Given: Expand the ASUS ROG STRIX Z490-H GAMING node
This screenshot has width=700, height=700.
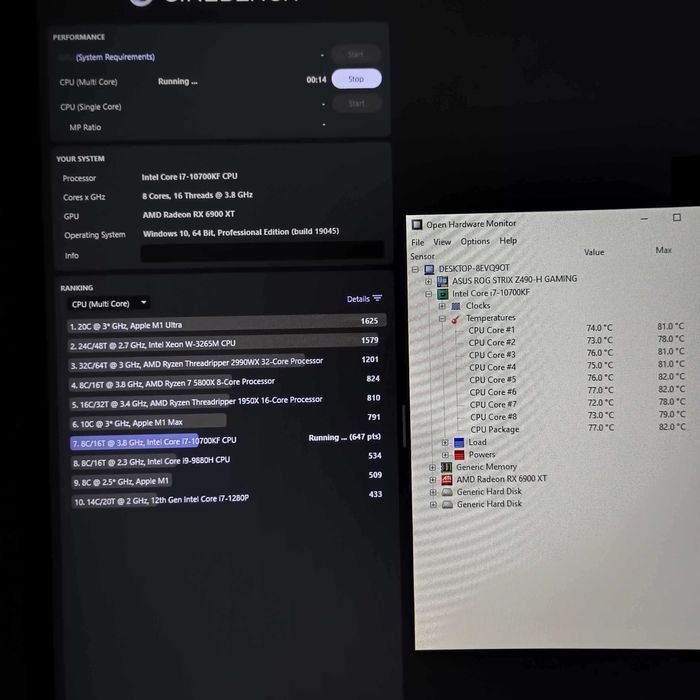Looking at the screenshot, I should point(429,282).
